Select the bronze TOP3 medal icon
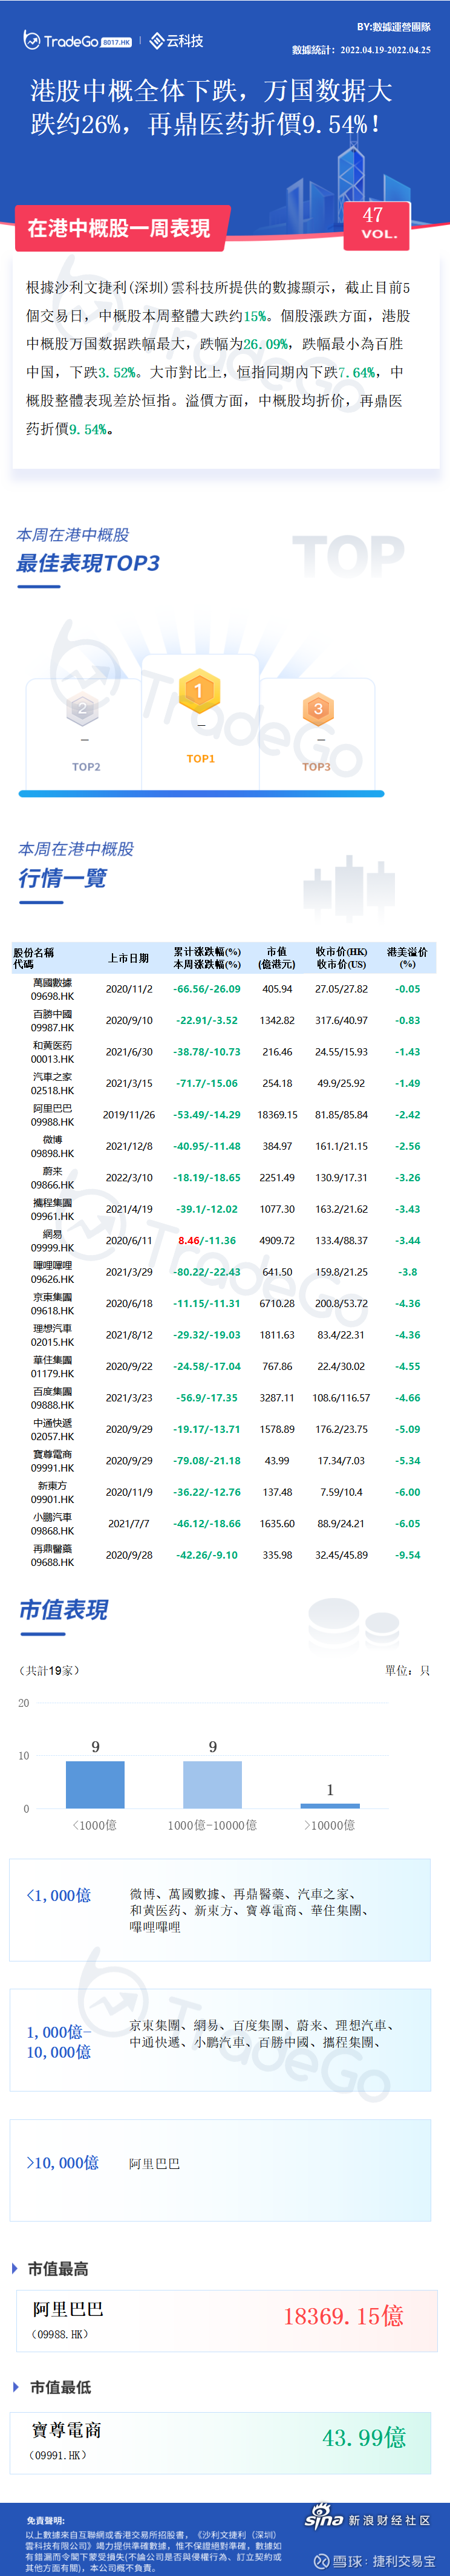Viewport: 450px width, 2576px height. [x=318, y=708]
